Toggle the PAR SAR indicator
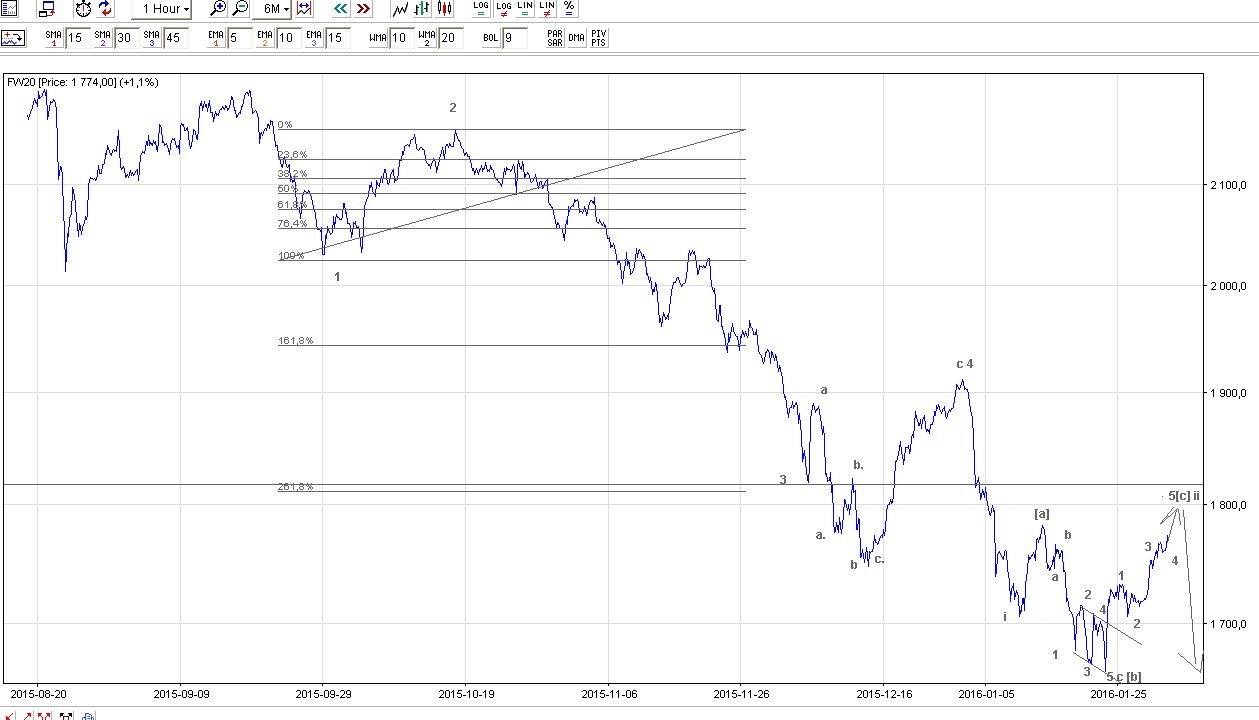This screenshot has height=720, width=1259. click(555, 38)
